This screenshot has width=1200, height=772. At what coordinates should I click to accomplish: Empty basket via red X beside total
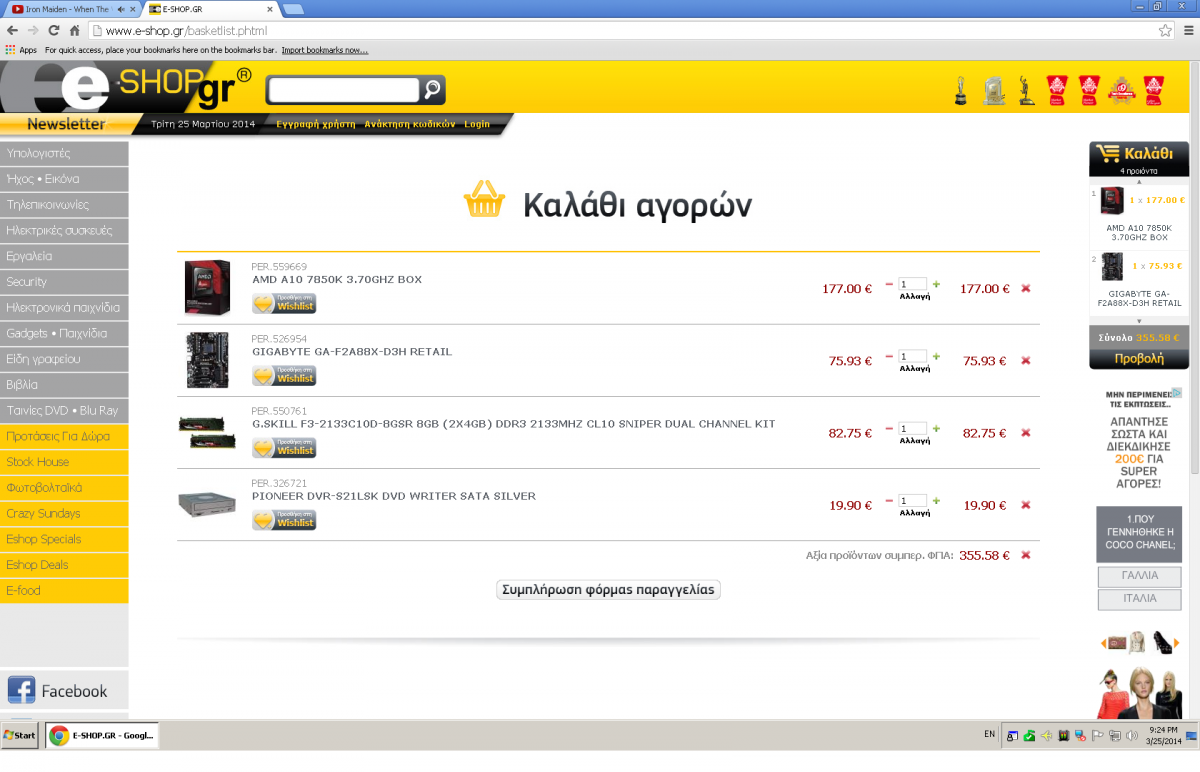[1025, 555]
